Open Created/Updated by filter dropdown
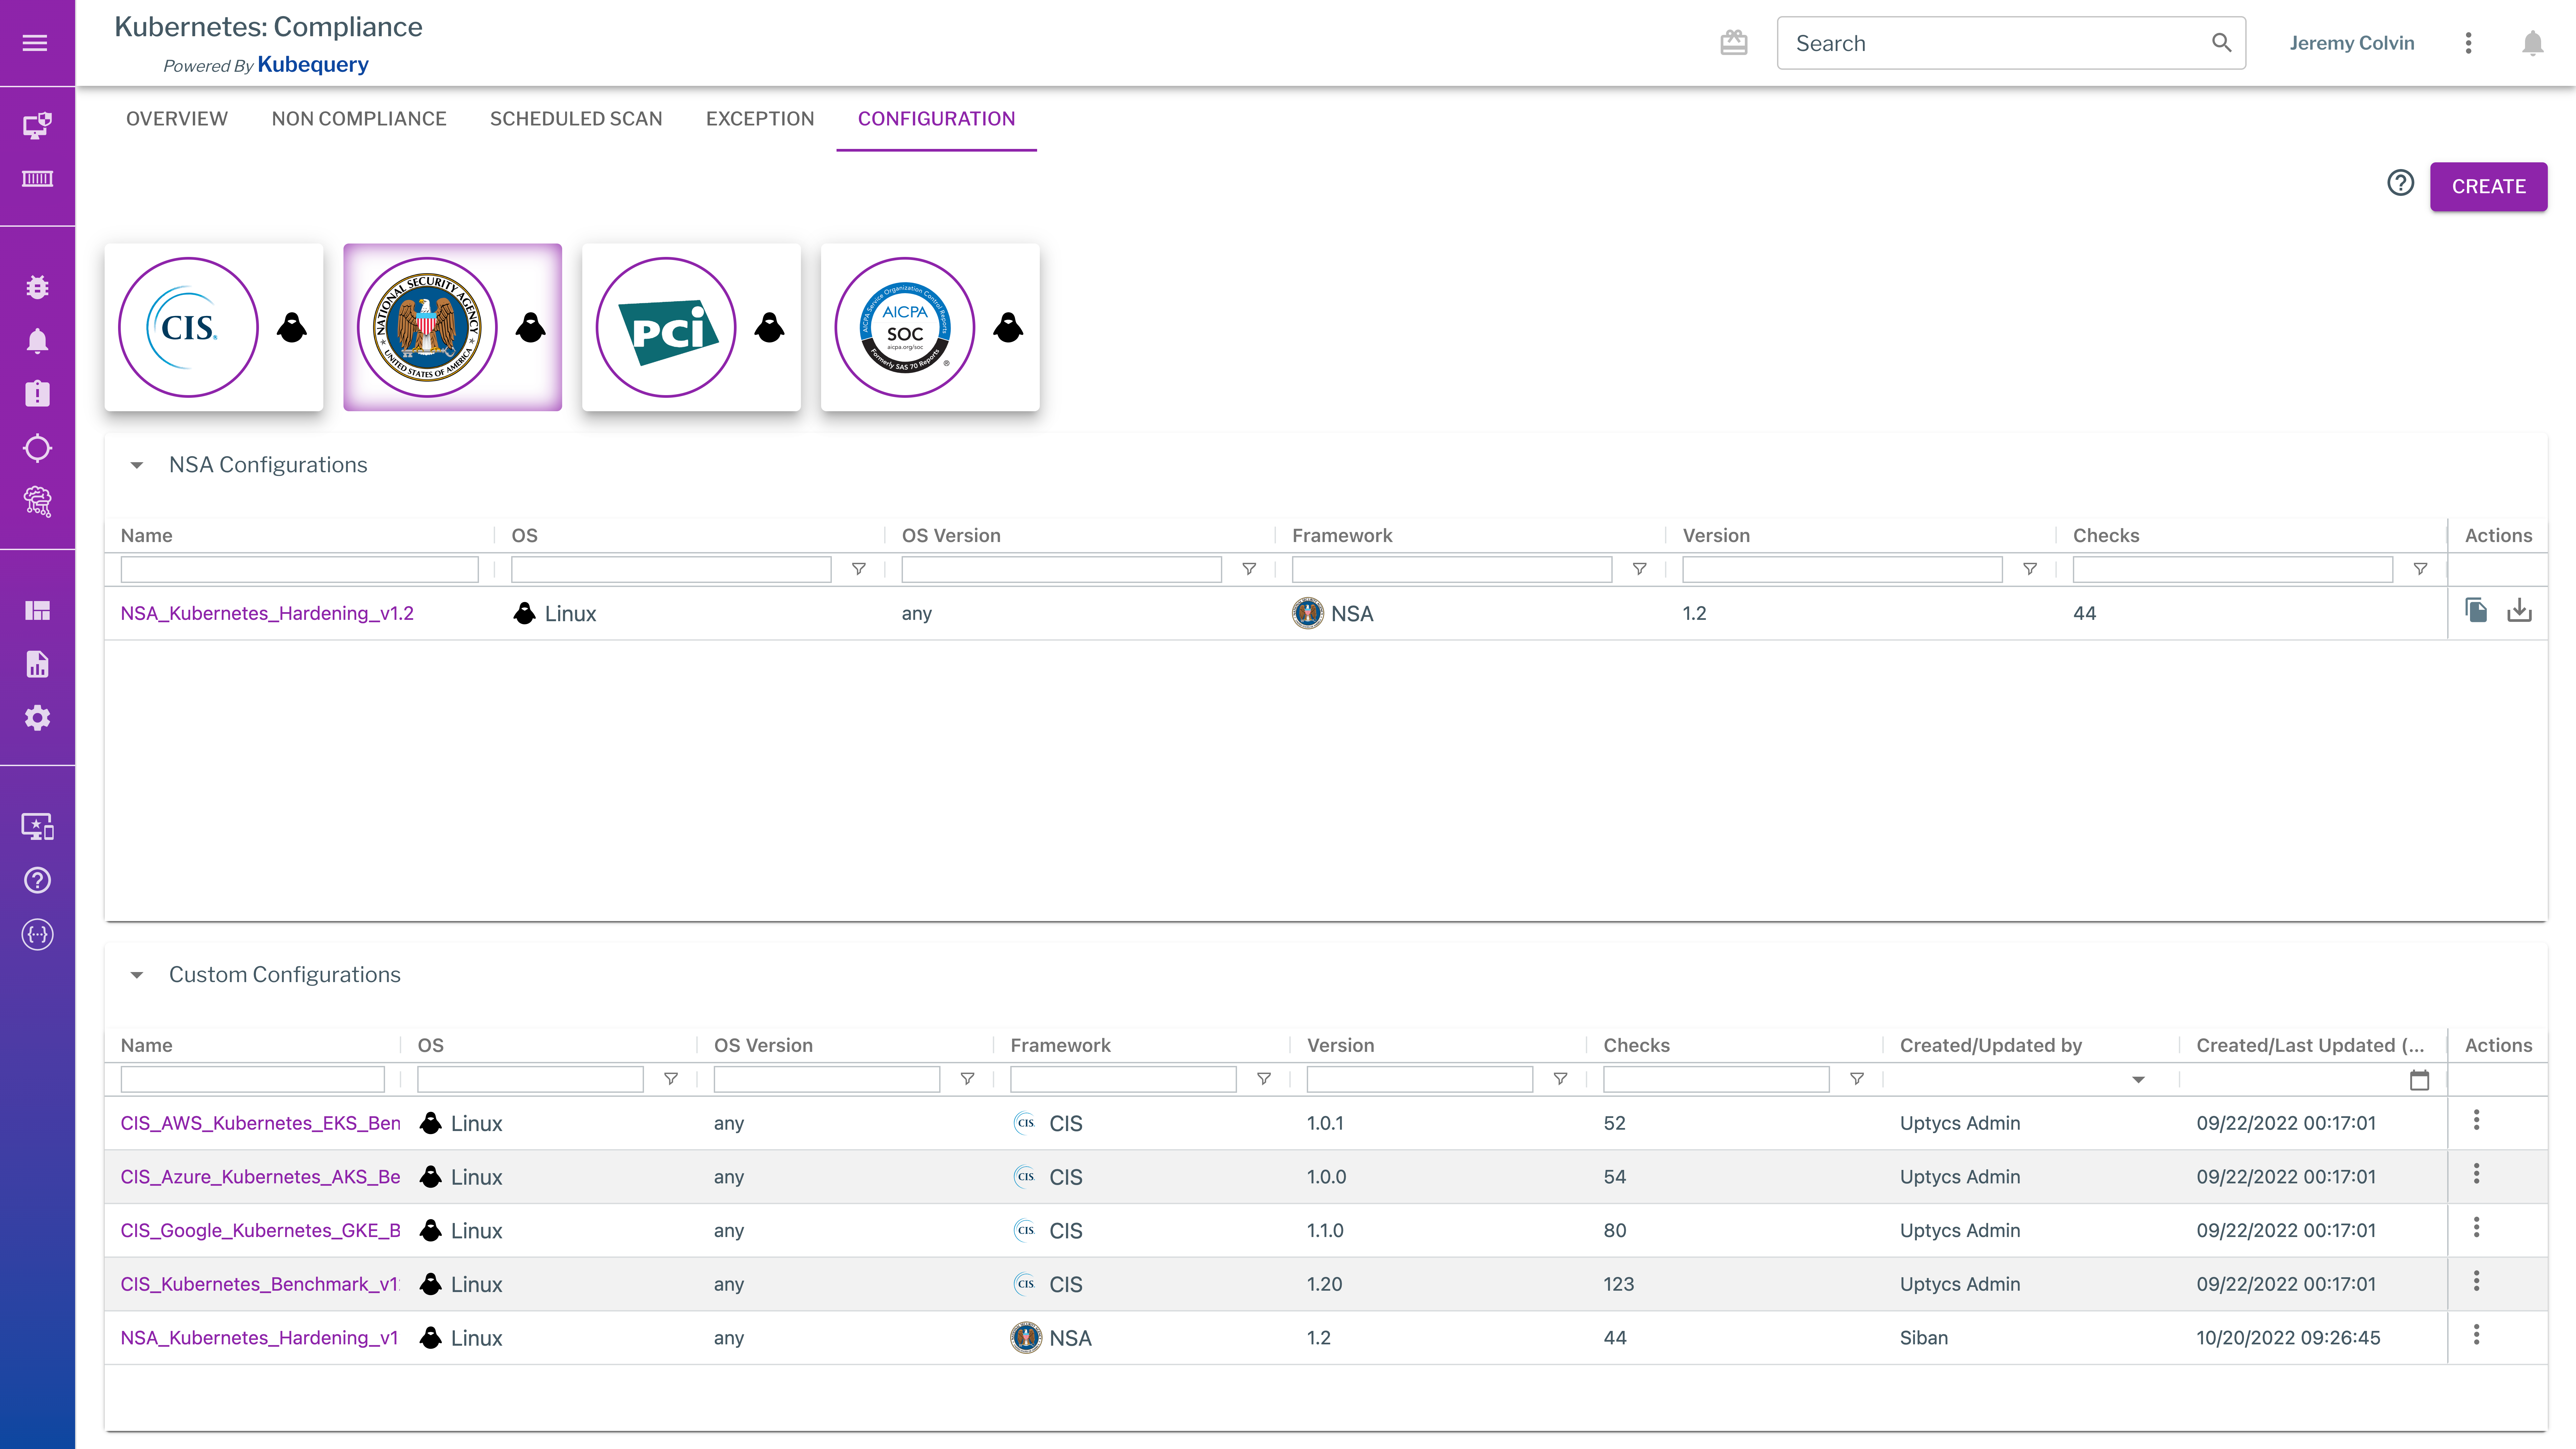 coord(2138,1080)
